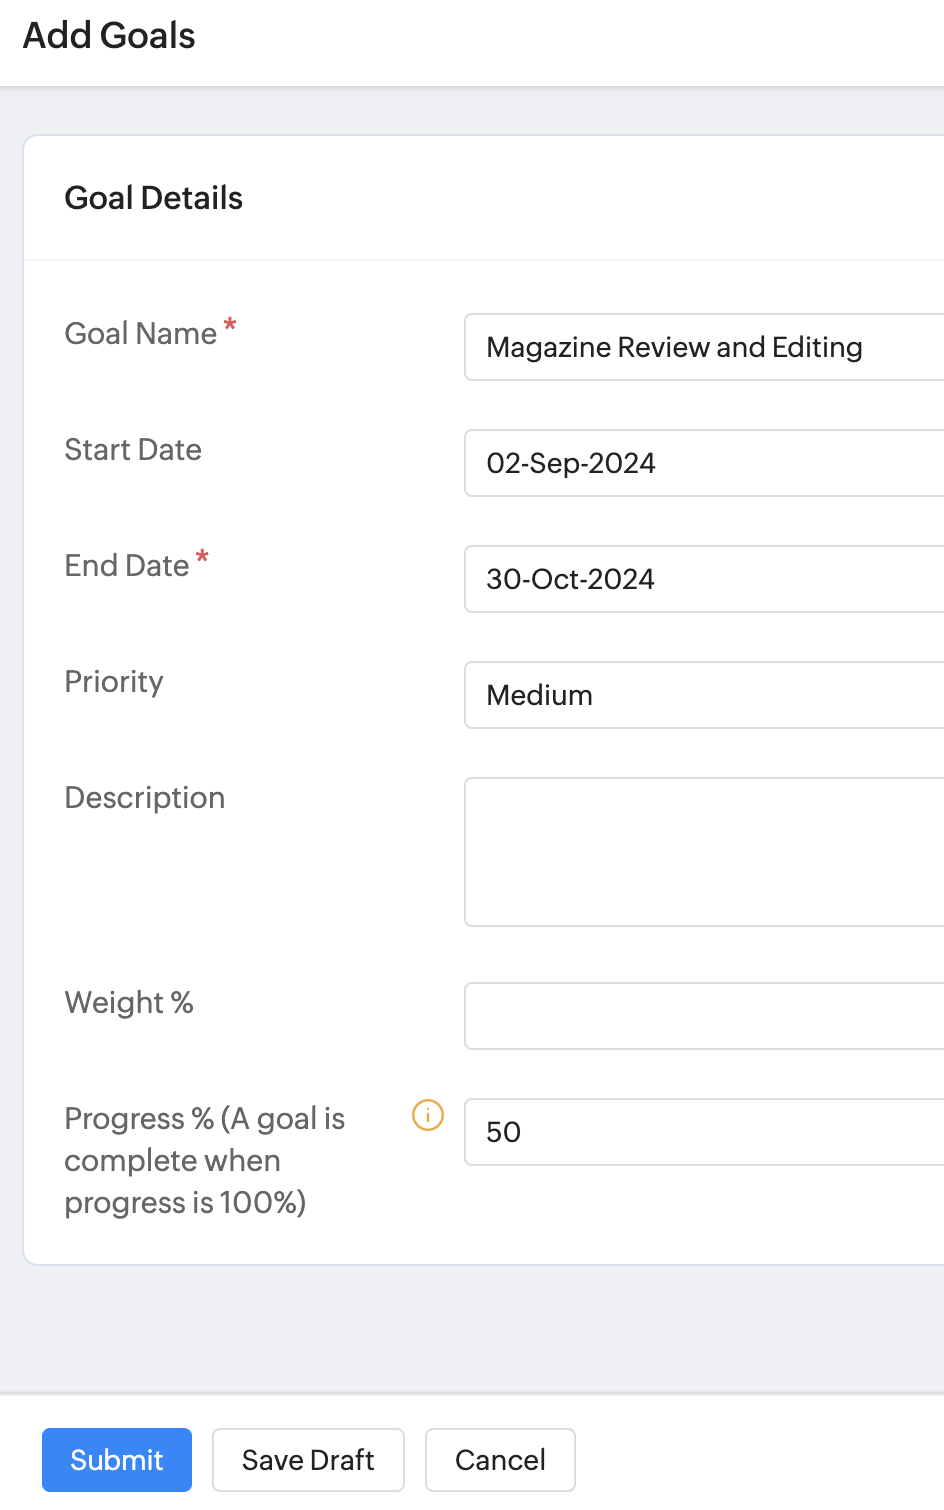Click the Start Date label
The image size is (944, 1510).
pyautogui.click(x=133, y=450)
